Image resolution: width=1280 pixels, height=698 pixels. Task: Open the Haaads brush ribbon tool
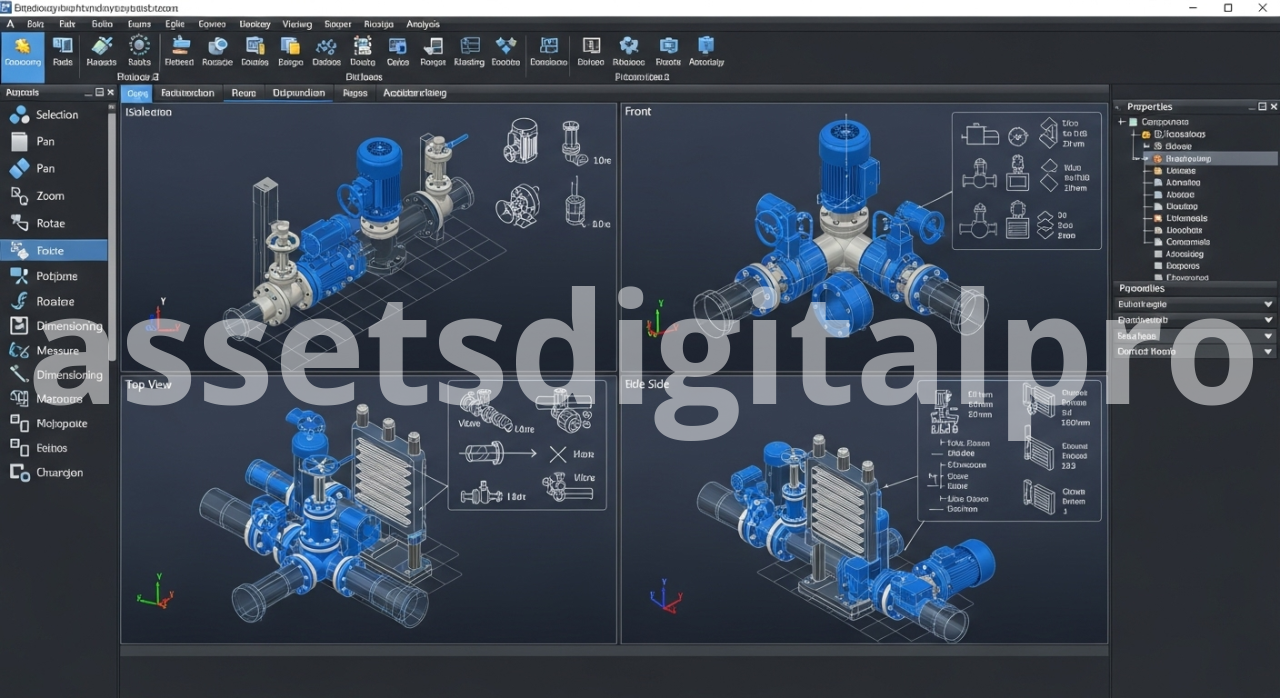[x=102, y=52]
